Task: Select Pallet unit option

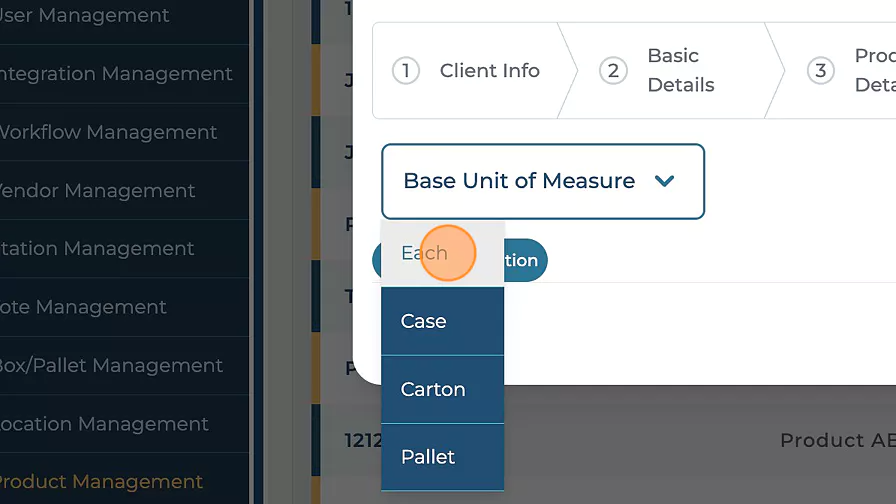Action: (x=428, y=457)
